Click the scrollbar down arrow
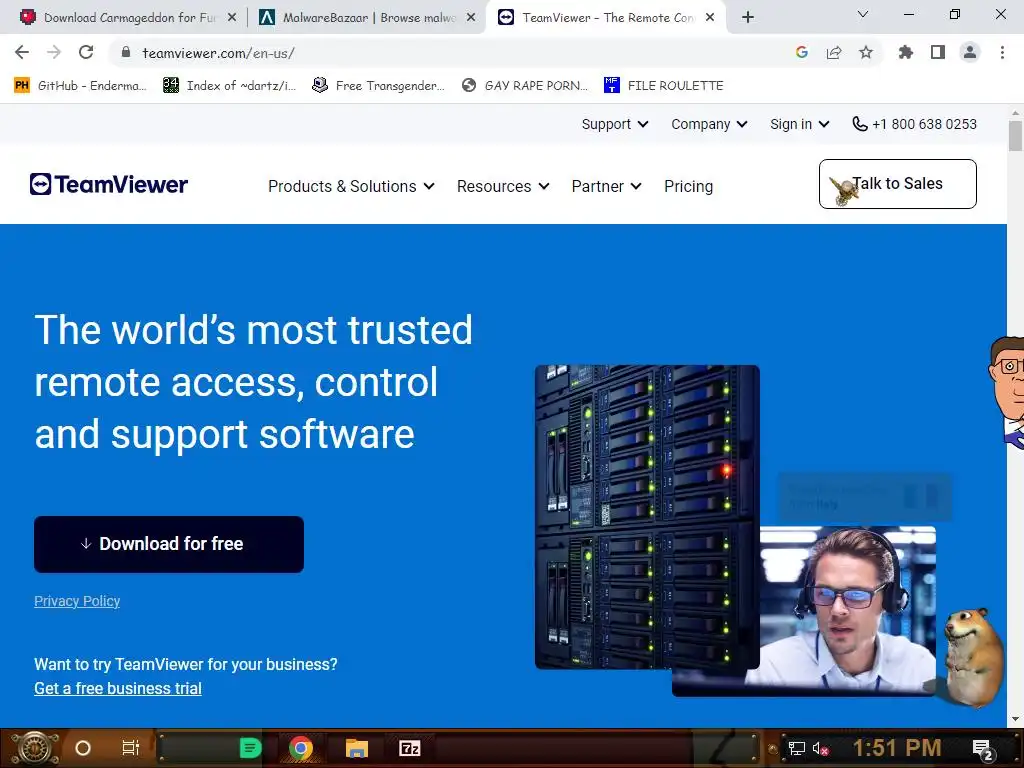Viewport: 1024px width, 768px height. click(x=1015, y=719)
